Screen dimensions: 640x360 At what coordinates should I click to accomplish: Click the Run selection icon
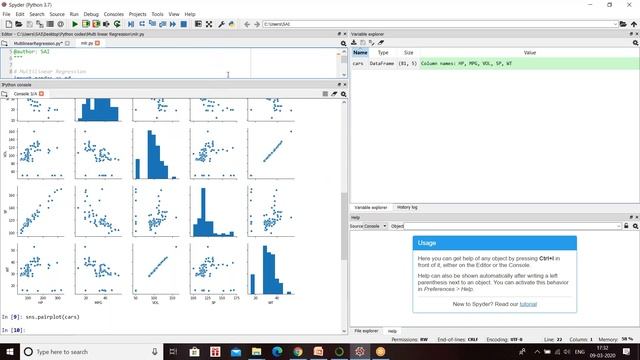point(106,24)
